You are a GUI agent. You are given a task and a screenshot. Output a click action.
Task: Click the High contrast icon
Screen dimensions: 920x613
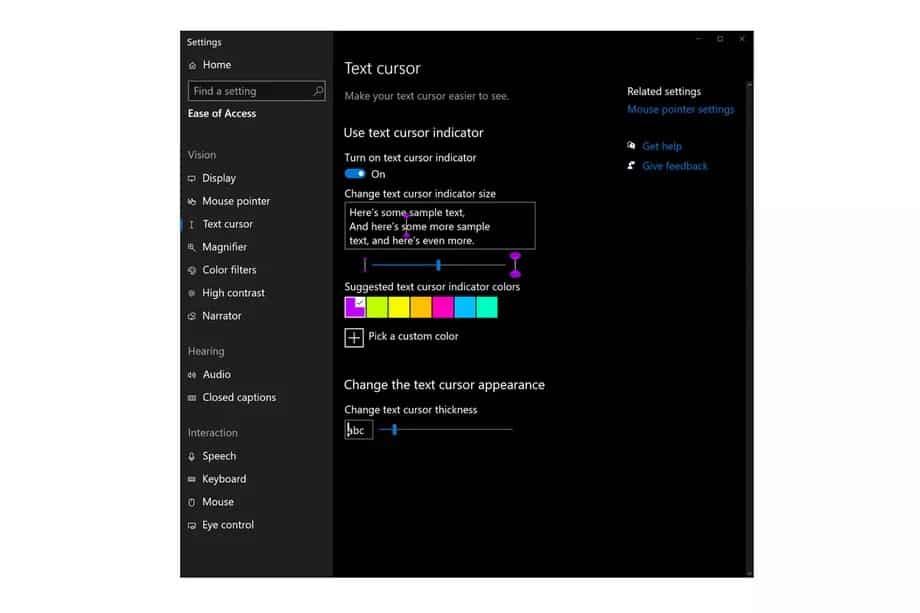[x=192, y=293]
